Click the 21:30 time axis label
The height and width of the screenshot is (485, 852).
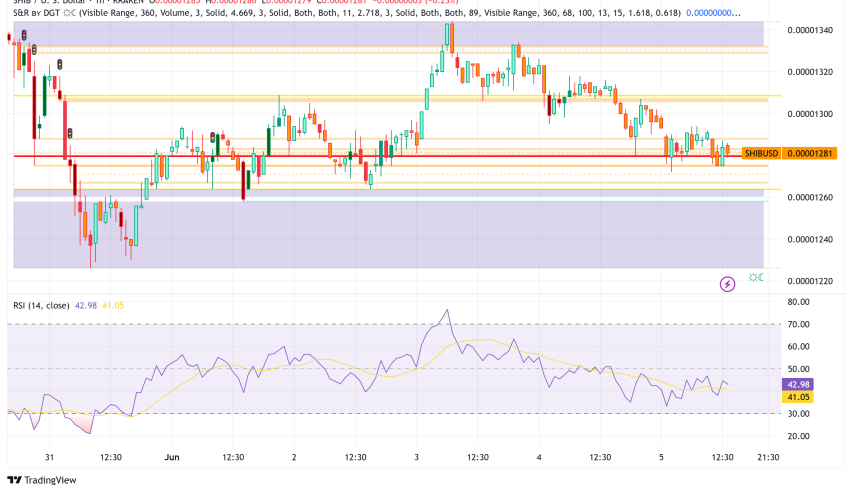pyautogui.click(x=768, y=457)
